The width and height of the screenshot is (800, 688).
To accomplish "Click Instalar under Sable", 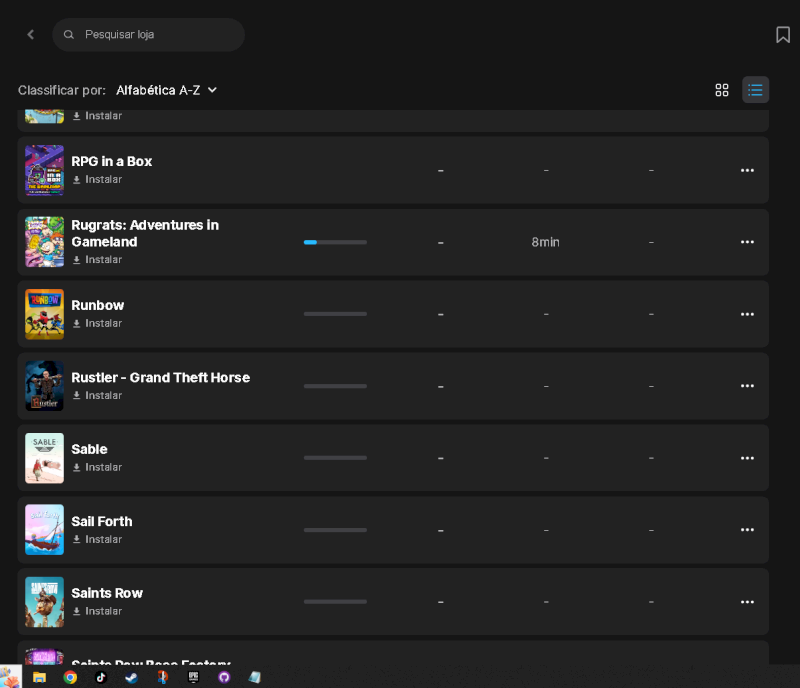I will (97, 468).
